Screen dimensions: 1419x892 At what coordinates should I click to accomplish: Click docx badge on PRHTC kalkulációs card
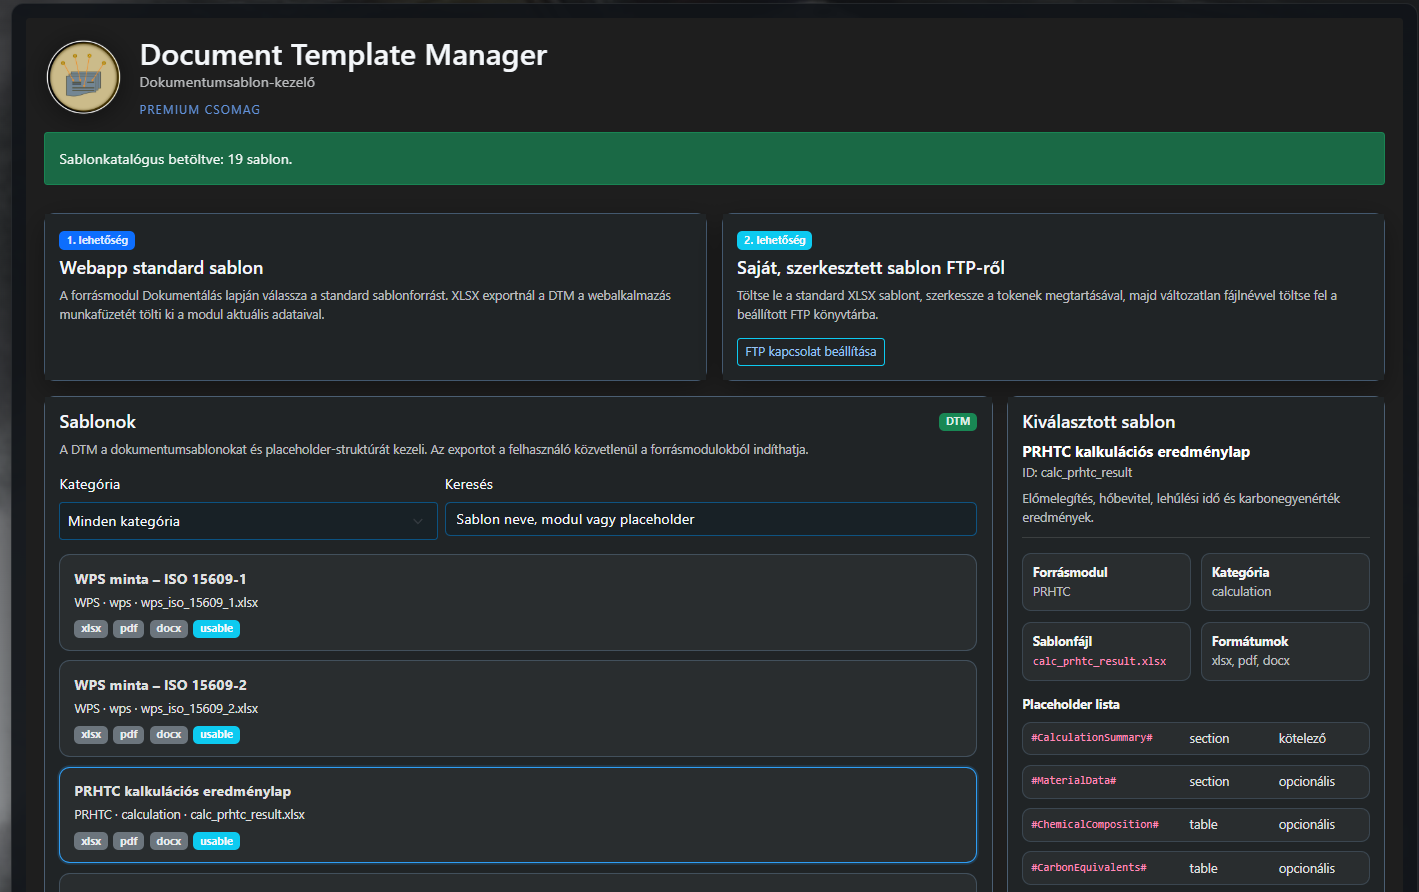tap(169, 841)
